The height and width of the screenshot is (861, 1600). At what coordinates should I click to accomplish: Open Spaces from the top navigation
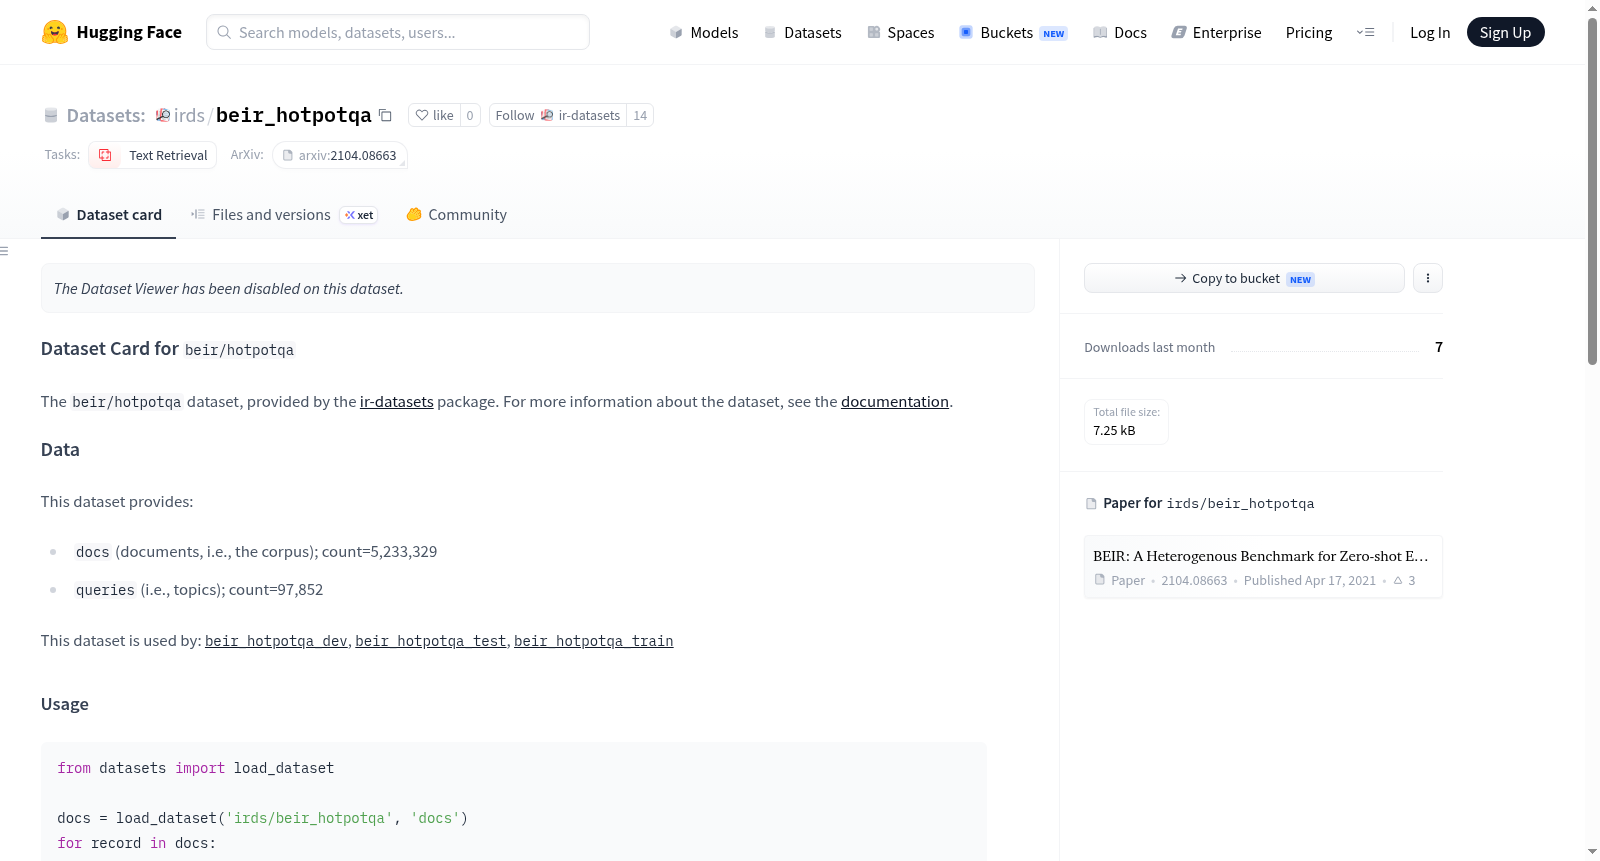coord(901,32)
